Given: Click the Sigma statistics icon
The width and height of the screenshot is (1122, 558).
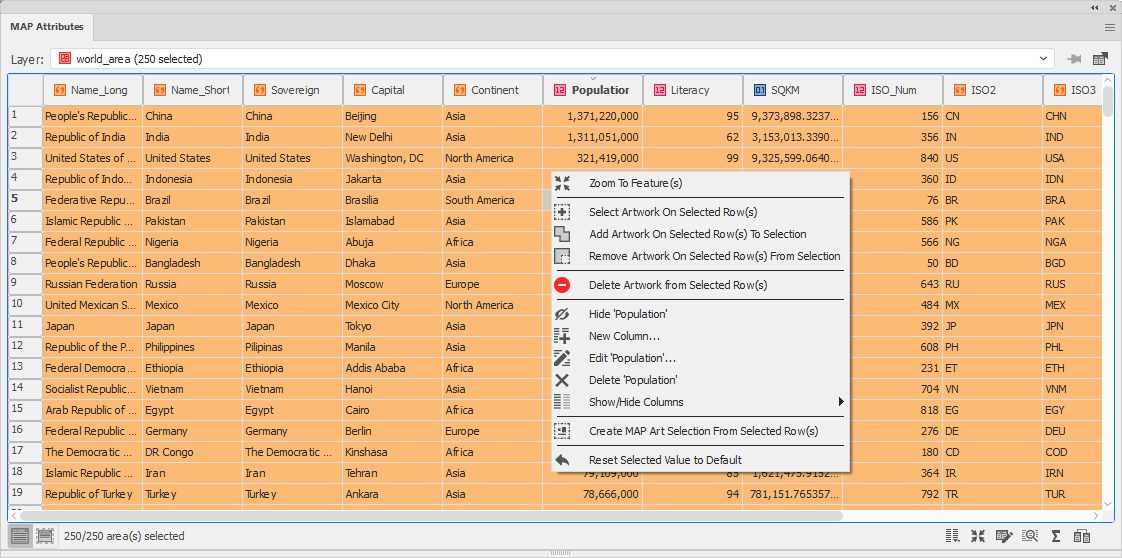Looking at the screenshot, I should tap(1055, 536).
